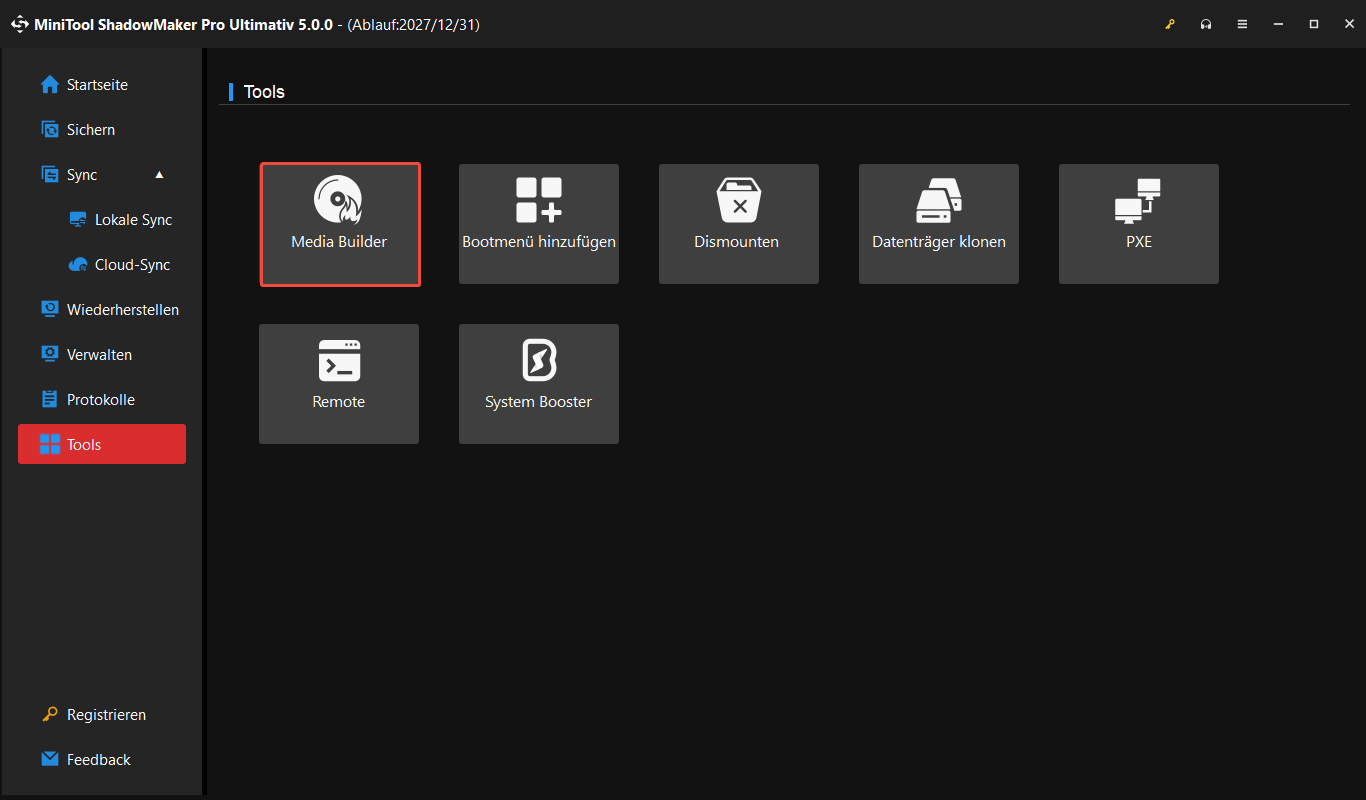Click the key icon in title bar
Image resolution: width=1366 pixels, height=800 pixels.
click(x=1170, y=24)
